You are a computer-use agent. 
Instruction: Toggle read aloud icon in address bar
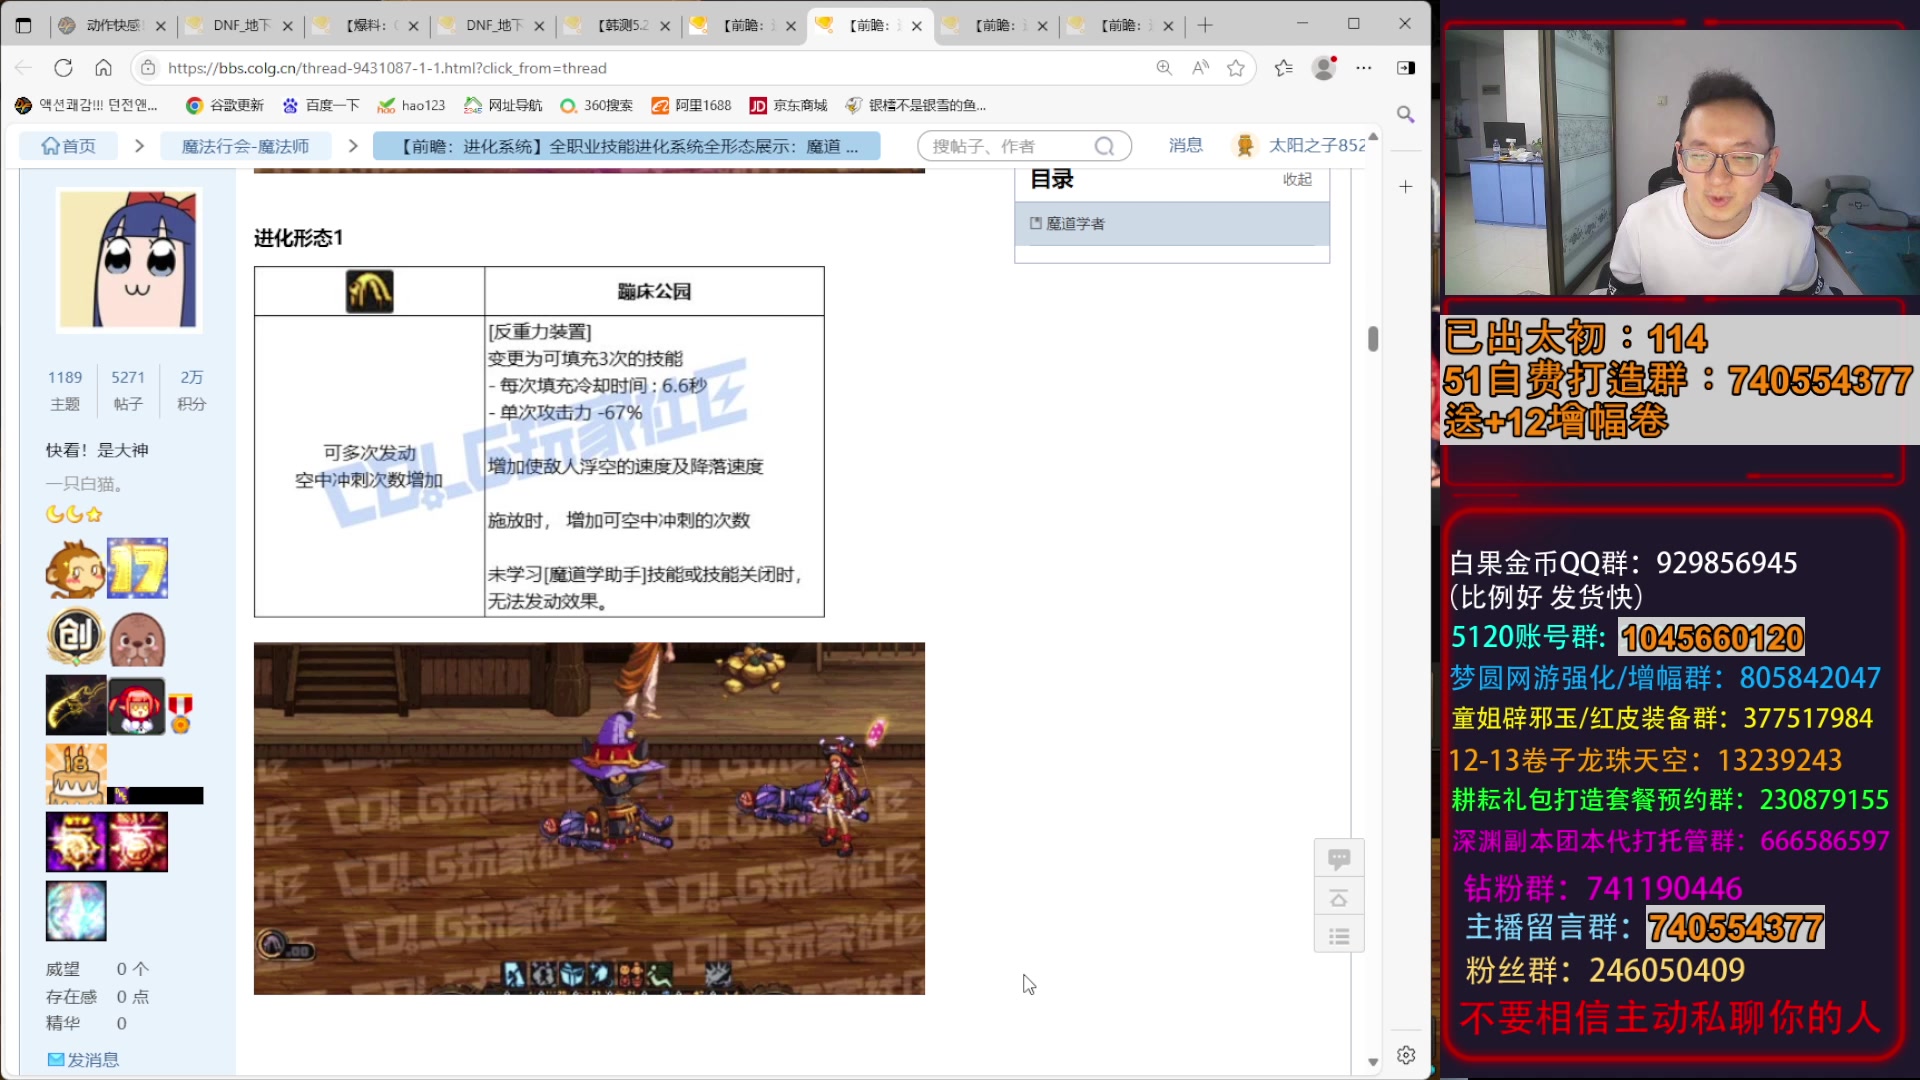[1200, 68]
